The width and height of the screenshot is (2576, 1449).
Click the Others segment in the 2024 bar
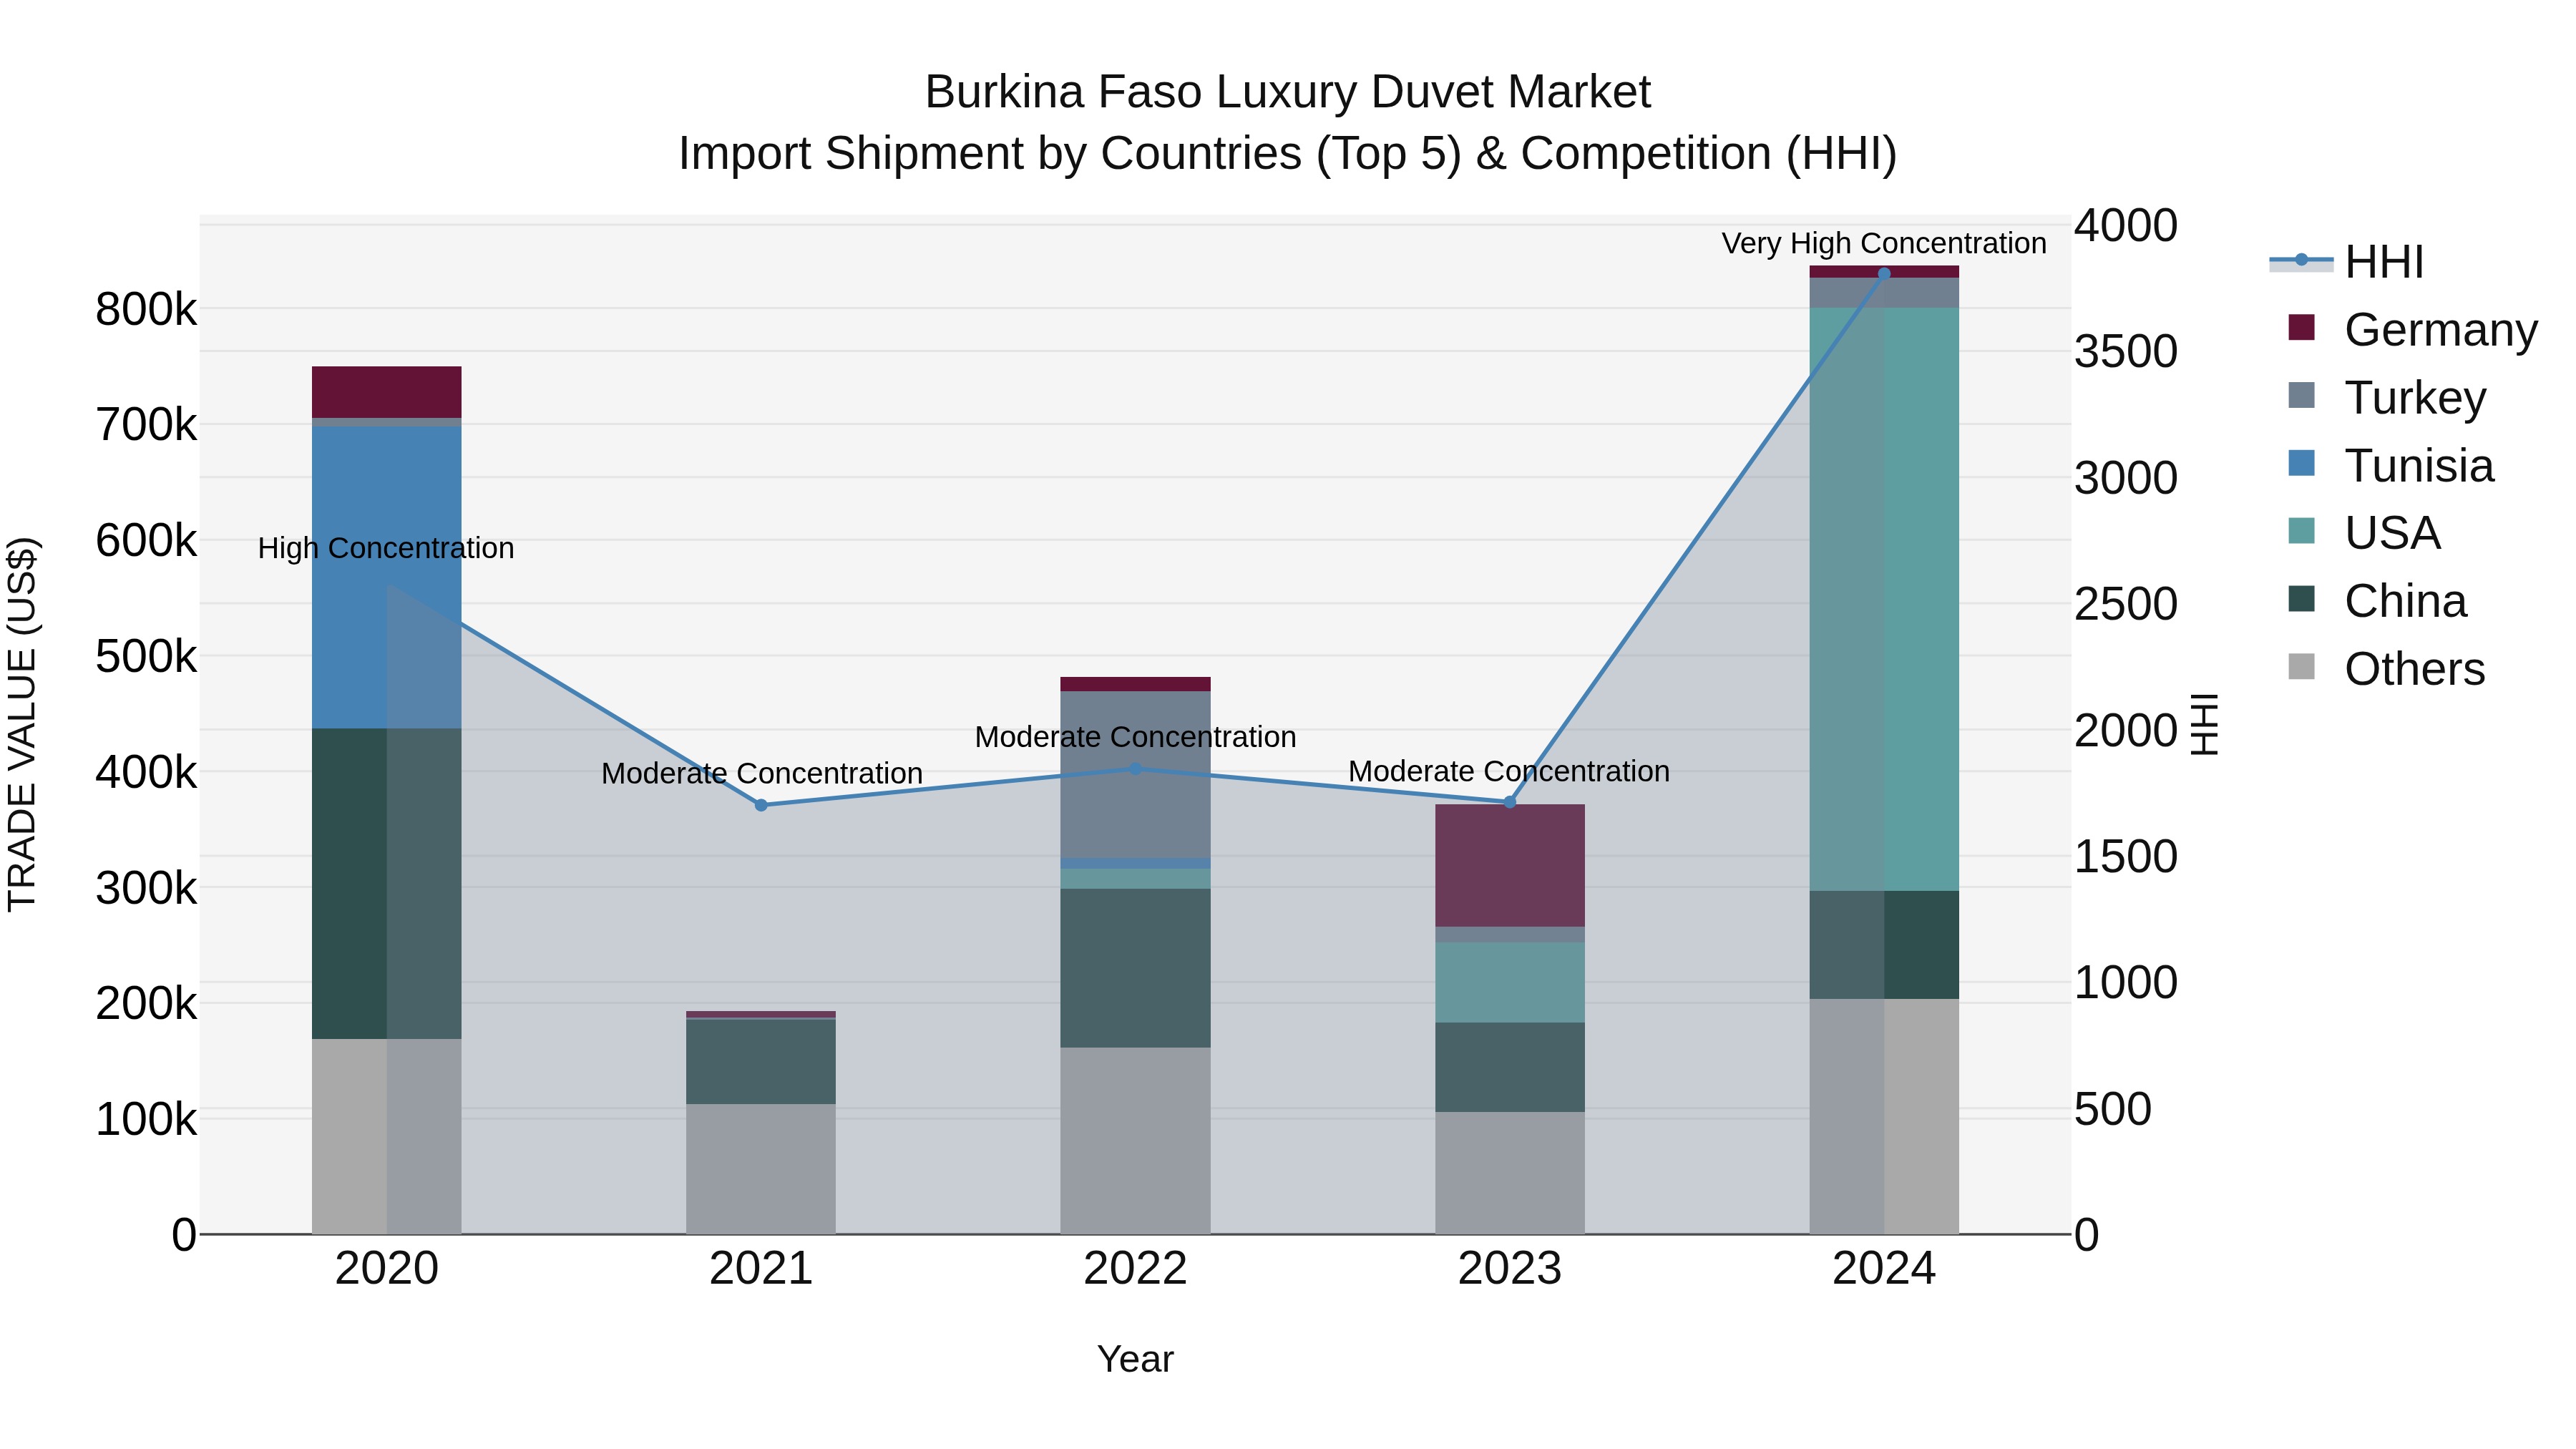(x=1884, y=1117)
